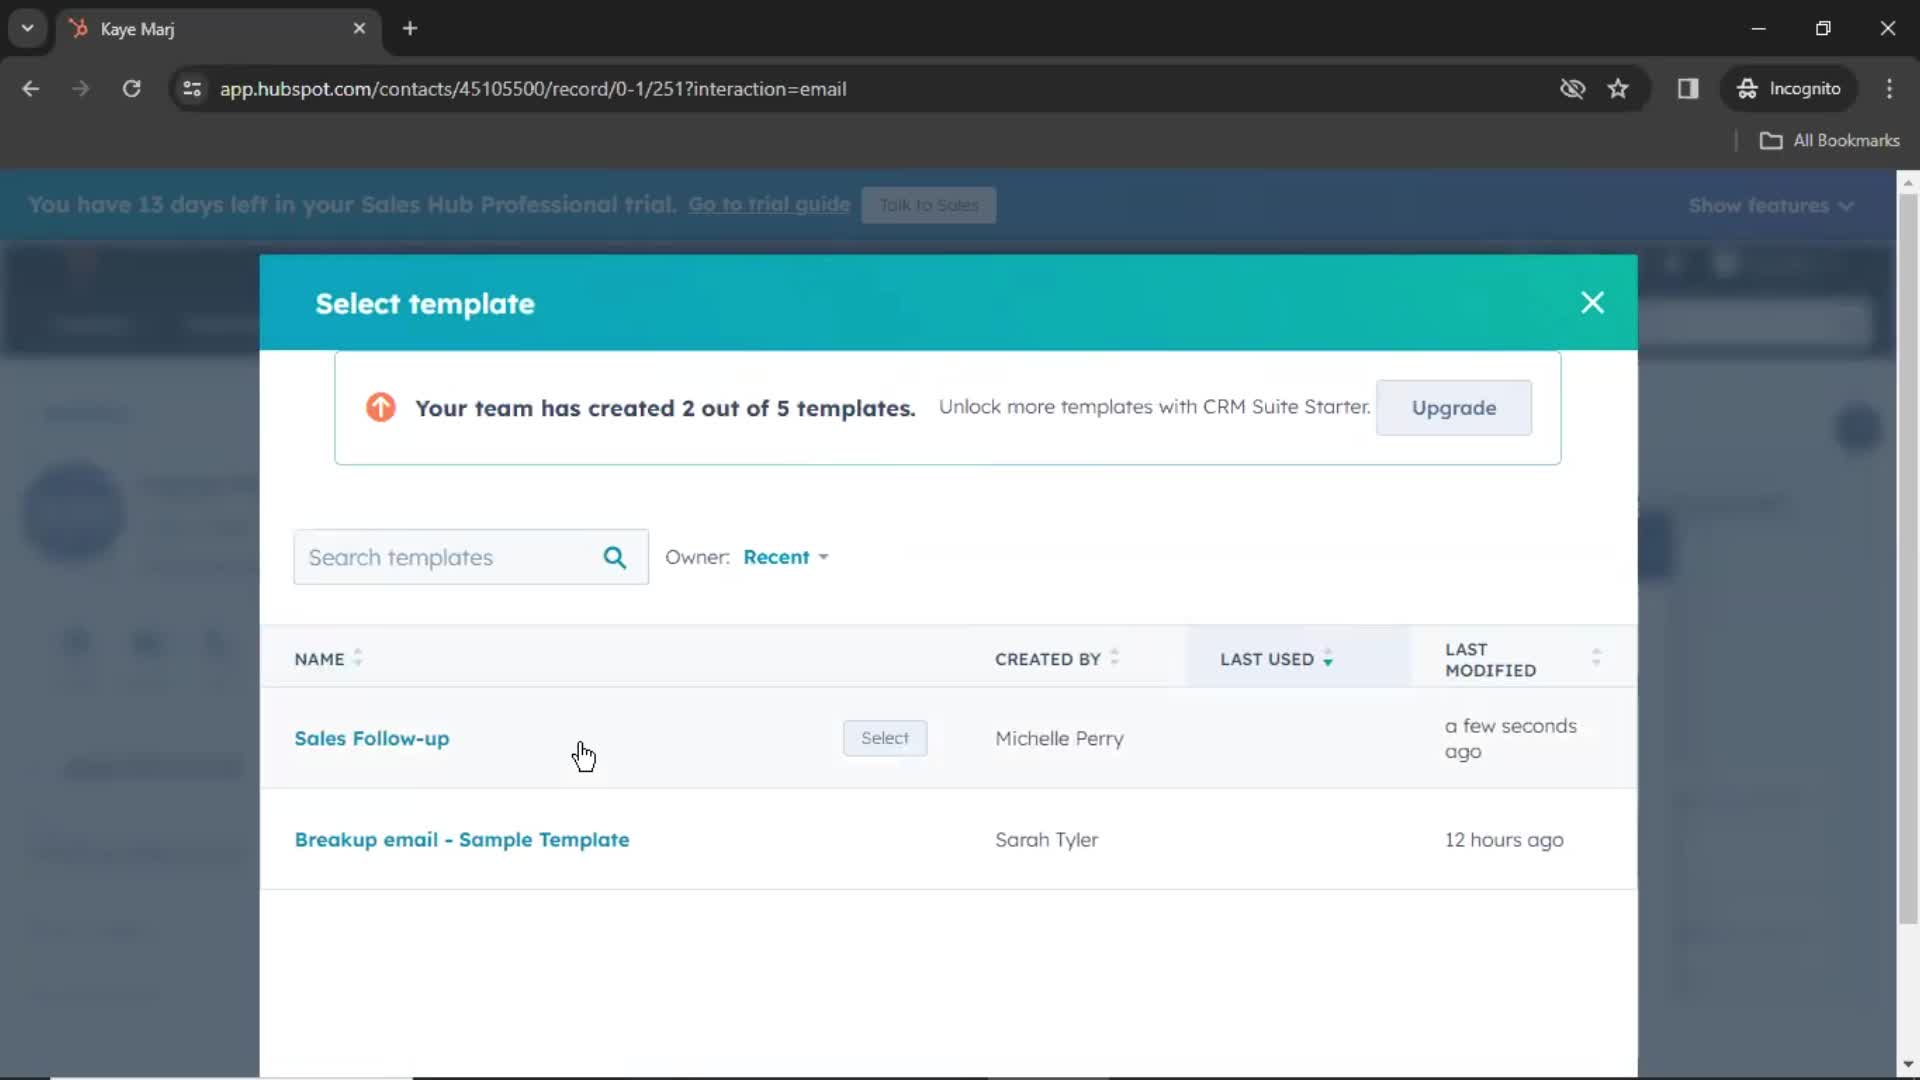Click the search magnifier icon in templates
The width and height of the screenshot is (1920, 1080).
pyautogui.click(x=613, y=556)
